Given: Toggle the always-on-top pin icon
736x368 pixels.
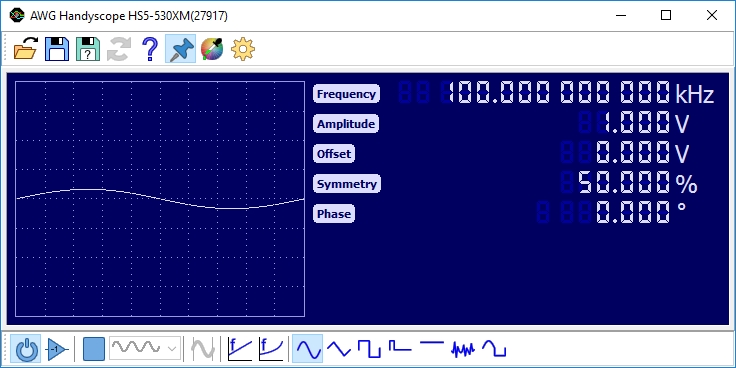Looking at the screenshot, I should 181,49.
